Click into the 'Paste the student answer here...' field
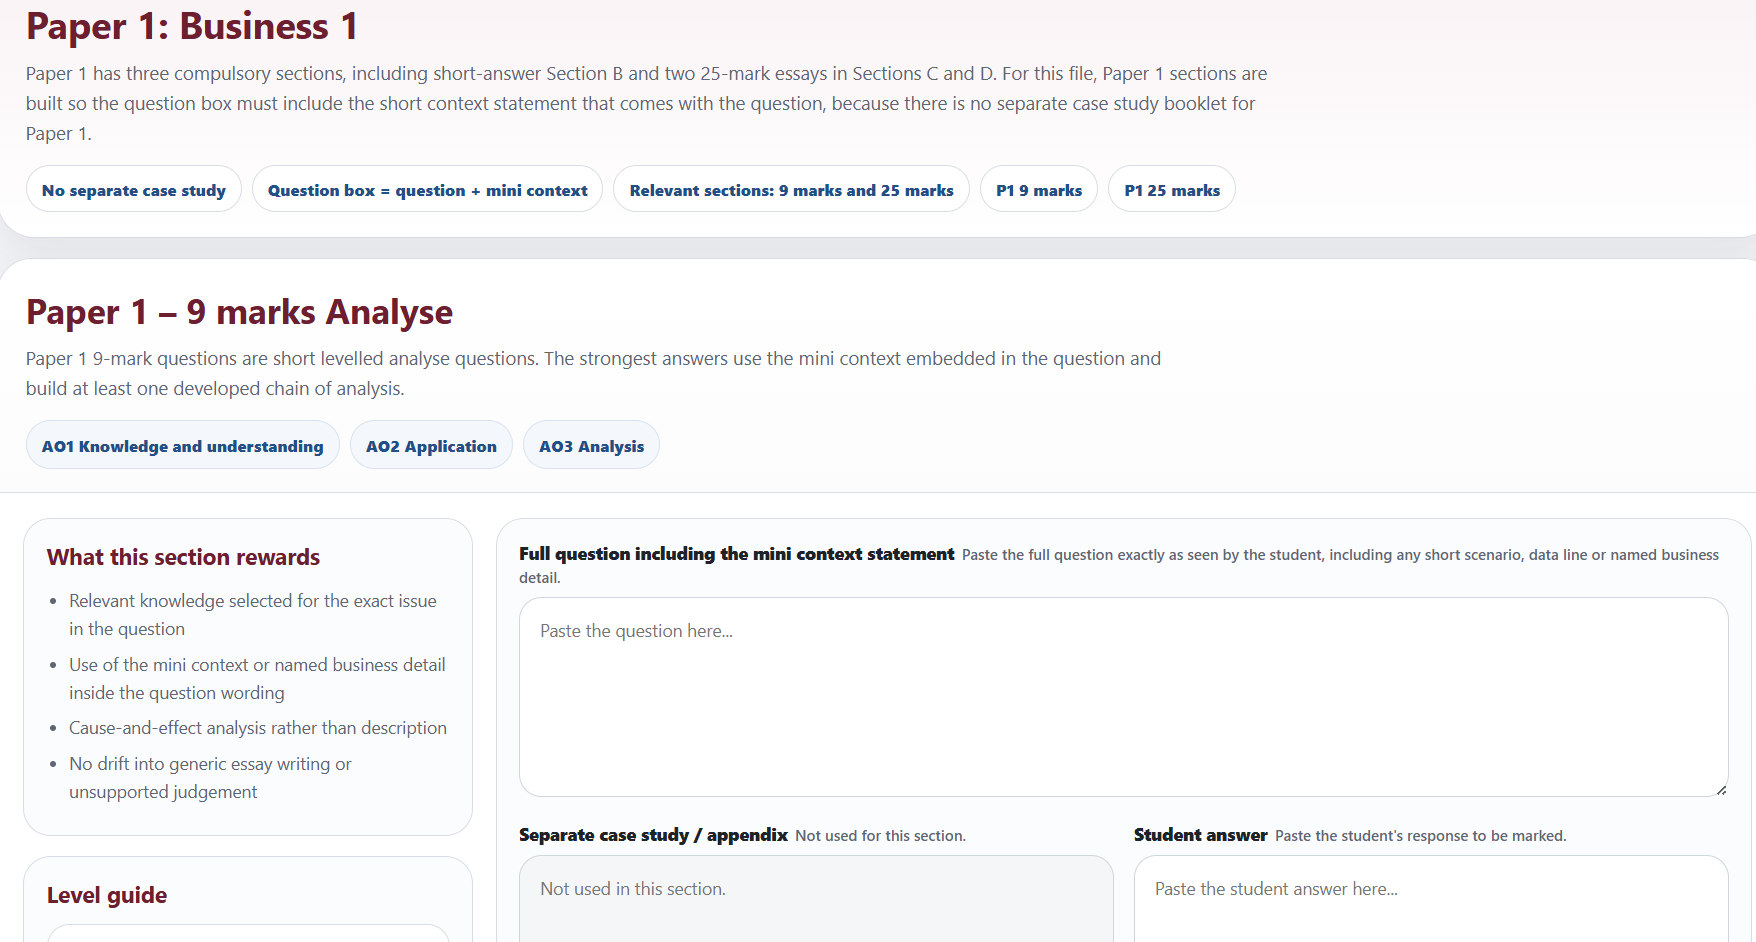 coord(1430,900)
